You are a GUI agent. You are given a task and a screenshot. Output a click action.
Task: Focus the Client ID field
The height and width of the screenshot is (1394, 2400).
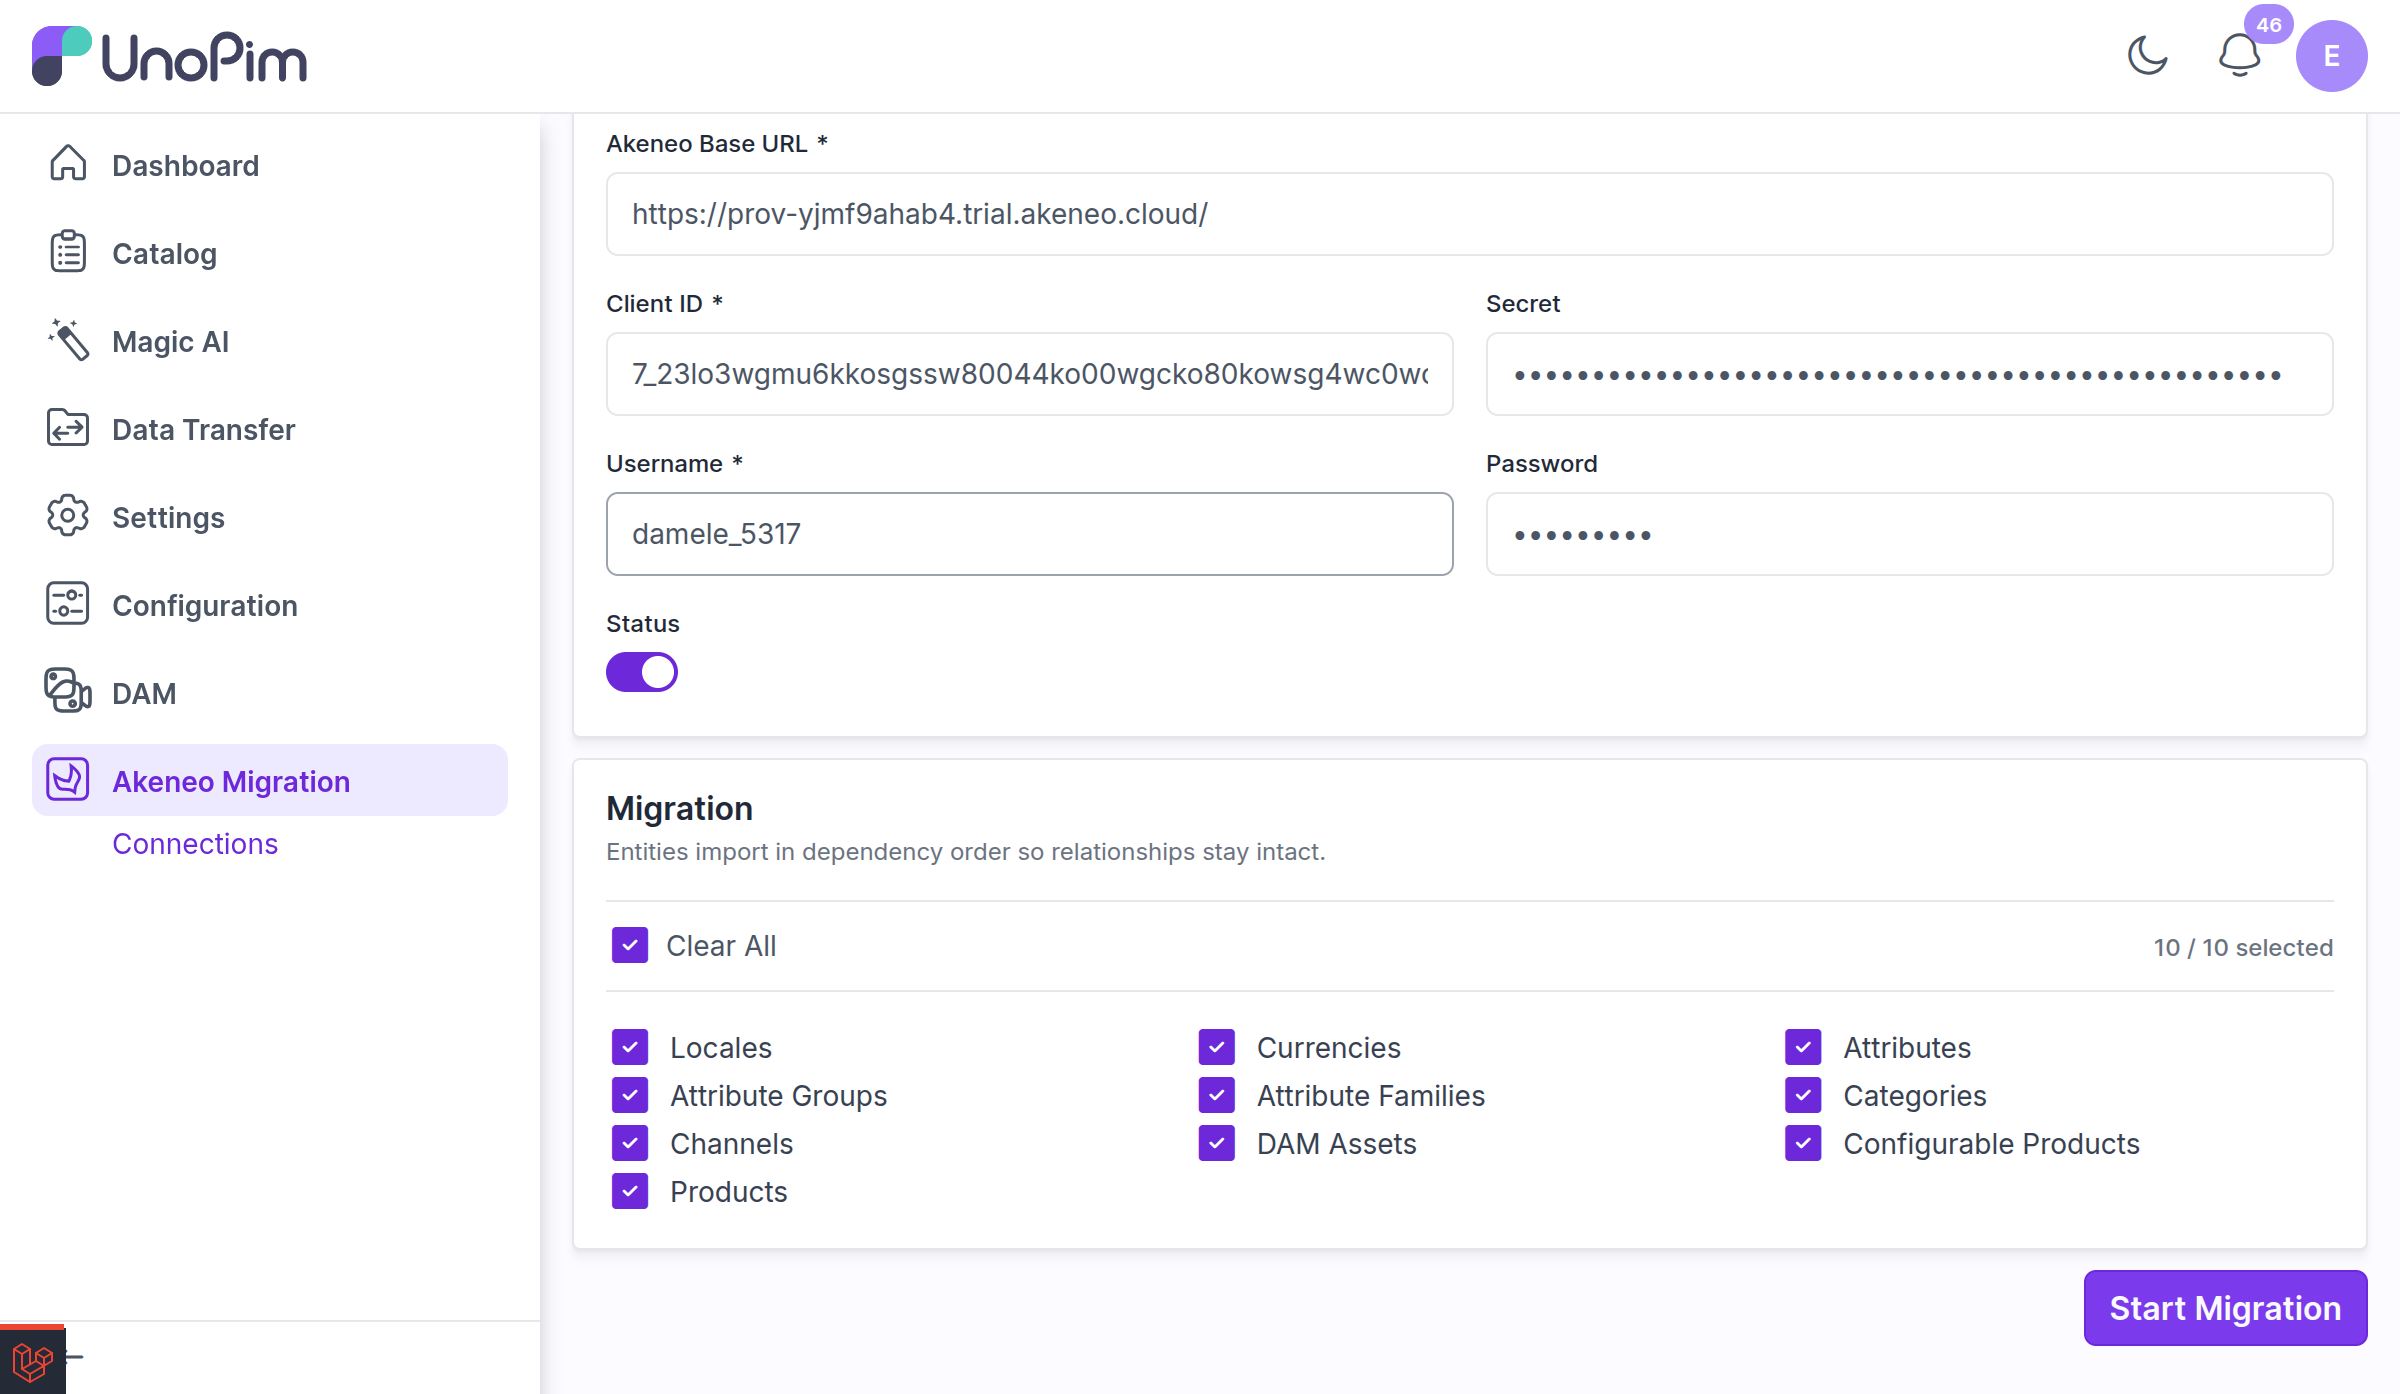click(x=1029, y=374)
